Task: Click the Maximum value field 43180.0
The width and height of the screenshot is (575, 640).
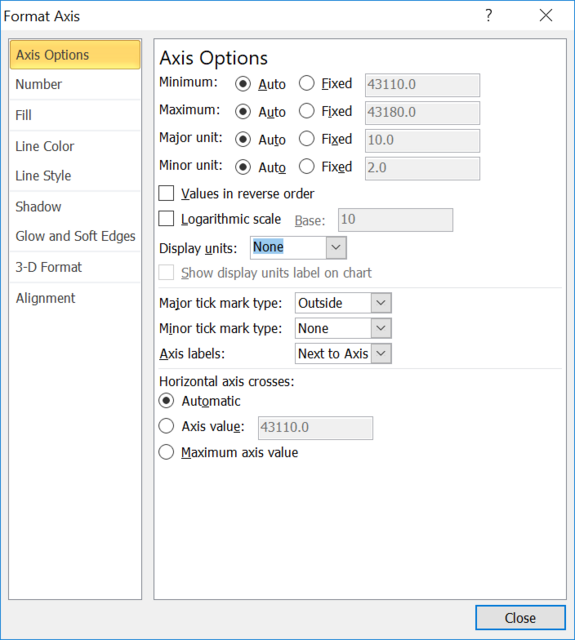Action: click(422, 113)
